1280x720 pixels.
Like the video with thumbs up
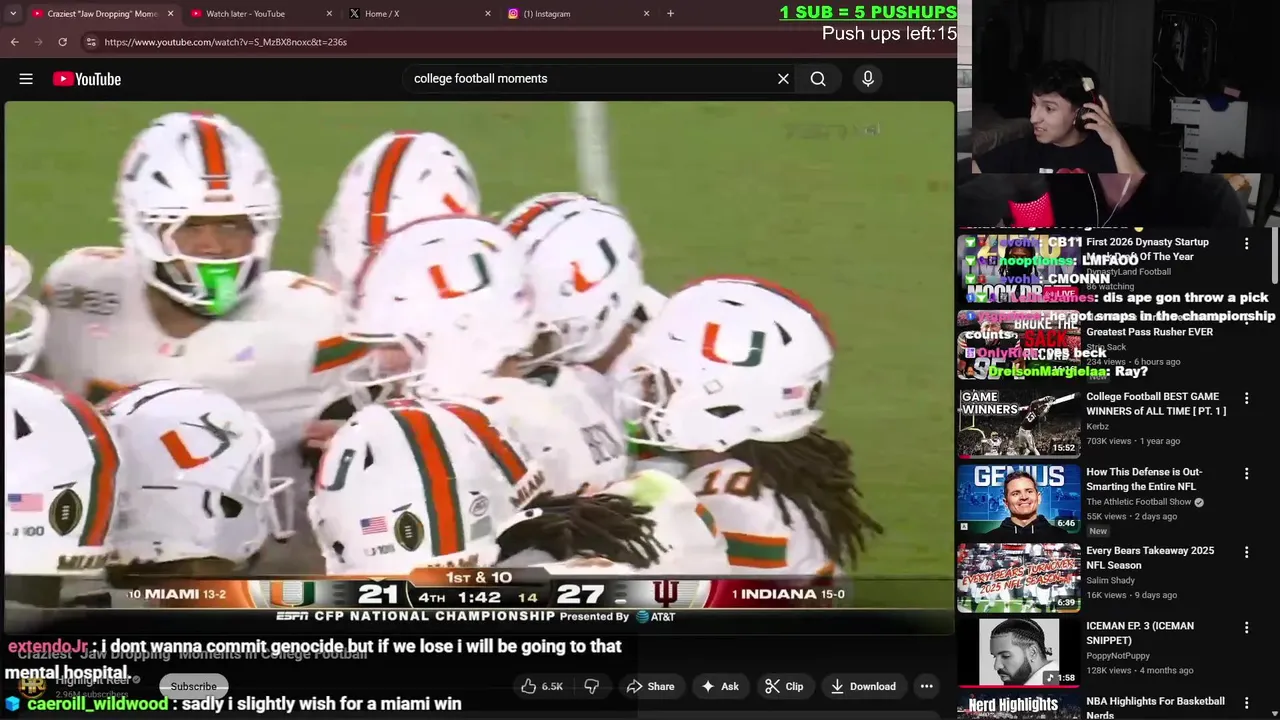point(541,686)
